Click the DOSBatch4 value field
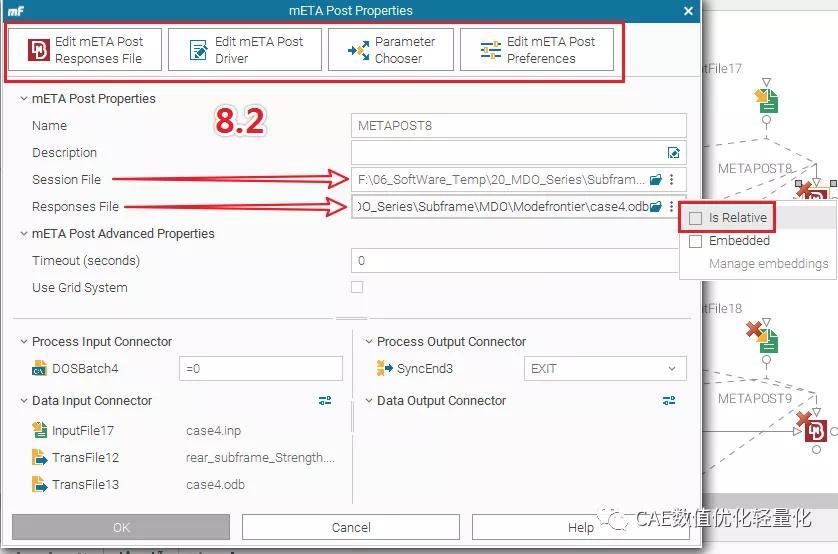 [261, 369]
